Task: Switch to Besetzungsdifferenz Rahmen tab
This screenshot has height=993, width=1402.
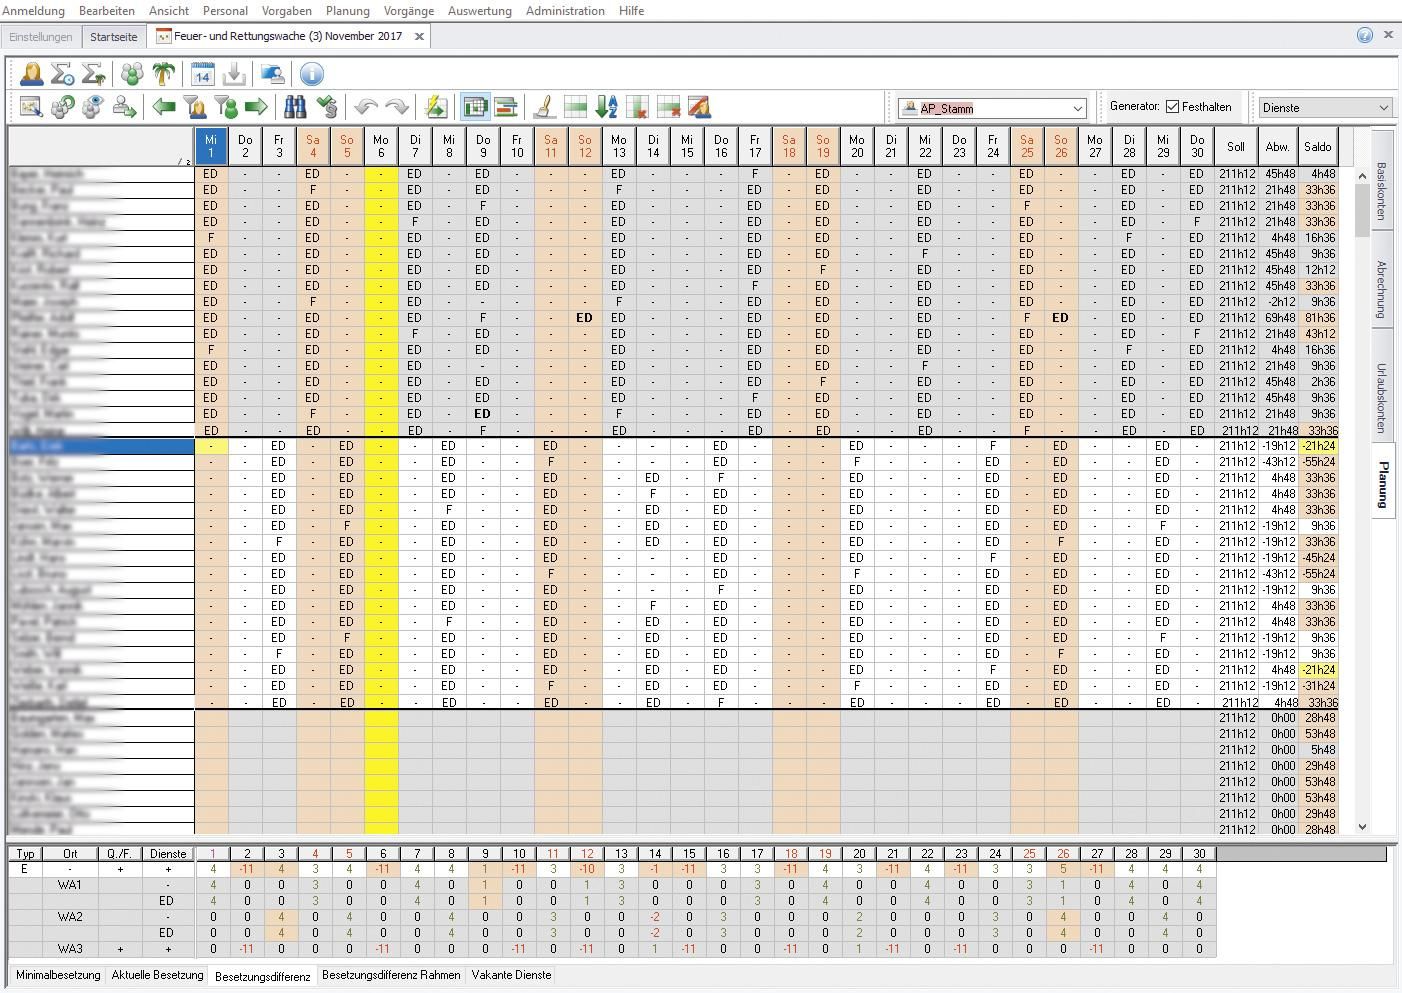Action: coord(391,975)
